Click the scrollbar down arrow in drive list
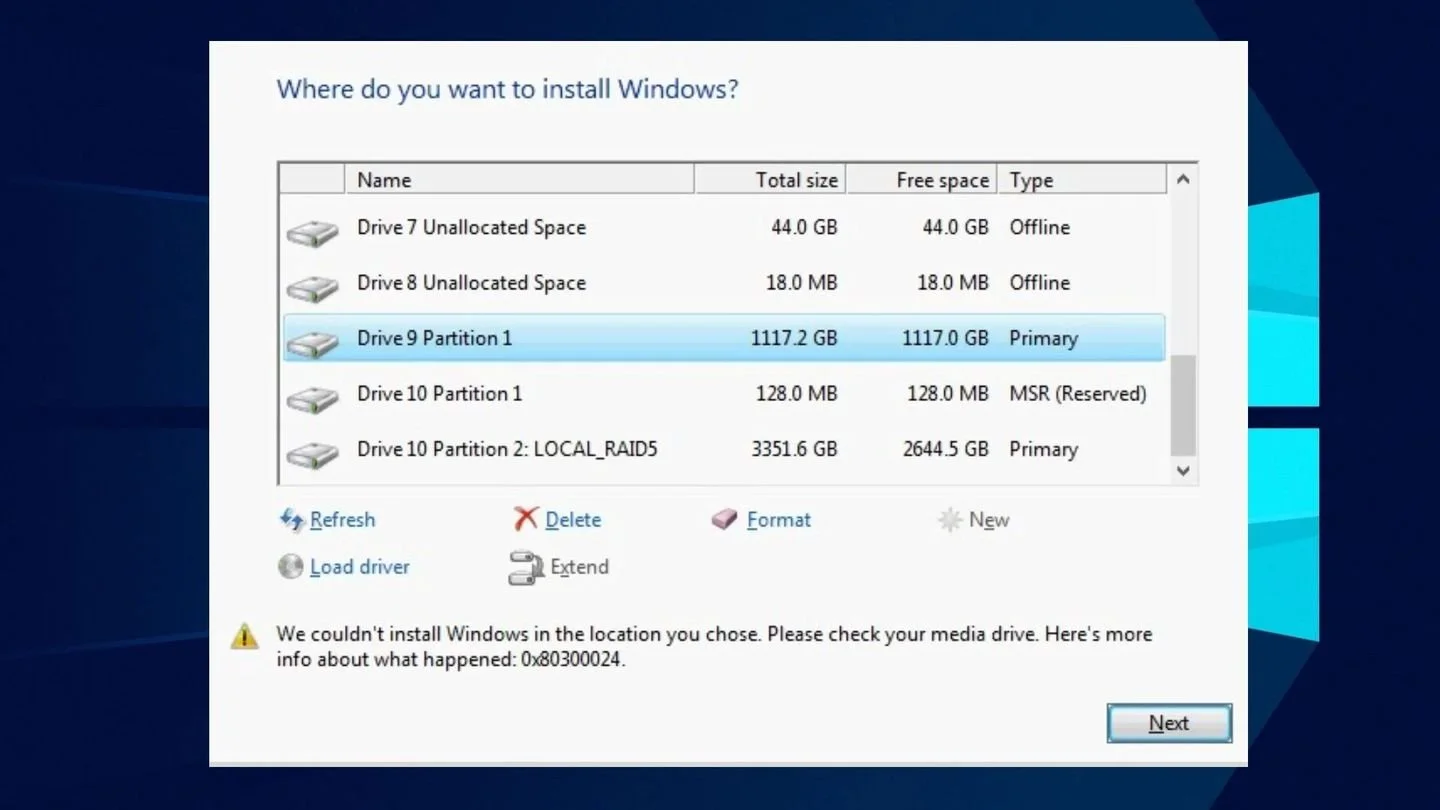 click(1183, 470)
